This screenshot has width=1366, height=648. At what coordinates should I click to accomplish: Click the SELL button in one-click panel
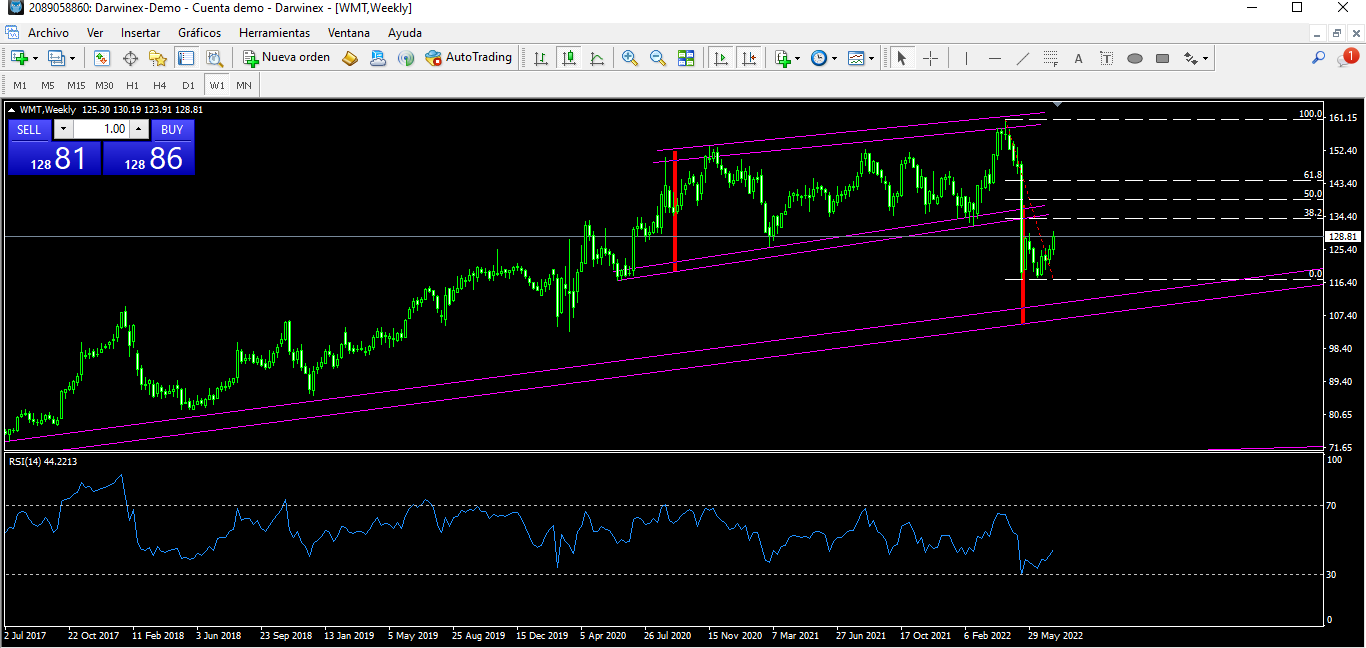tap(29, 129)
